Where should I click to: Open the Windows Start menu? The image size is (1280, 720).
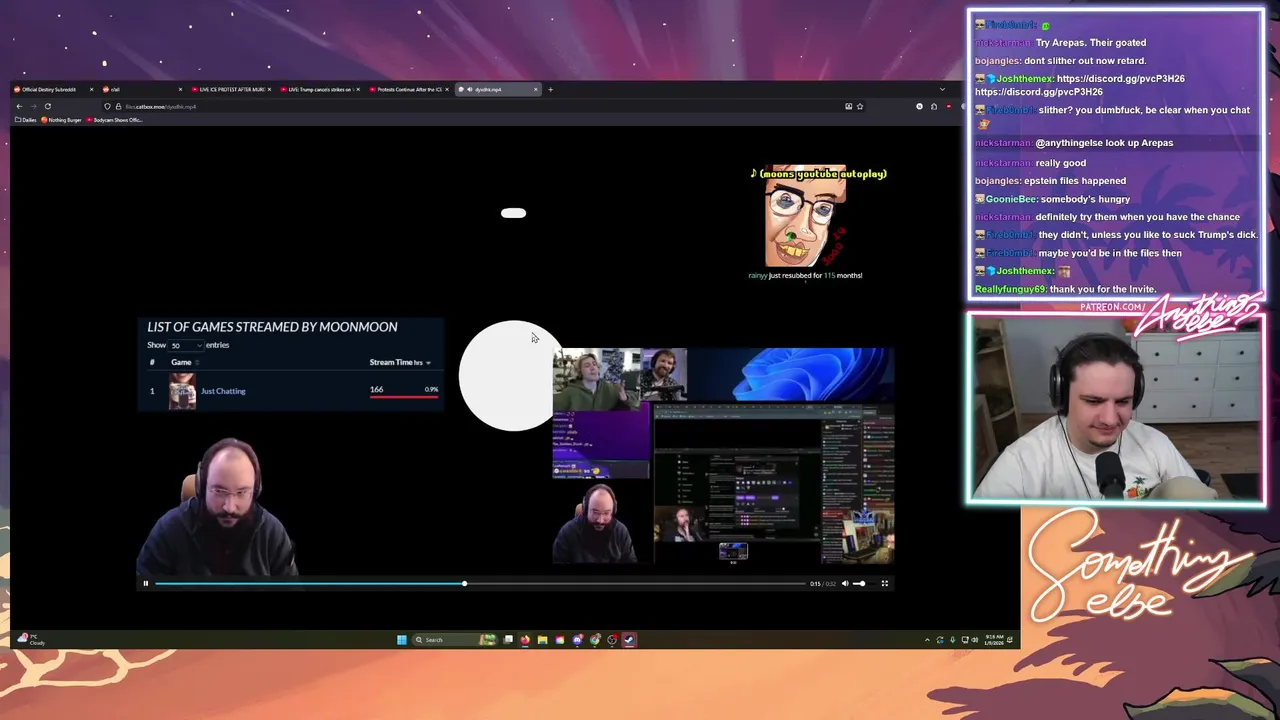point(401,640)
